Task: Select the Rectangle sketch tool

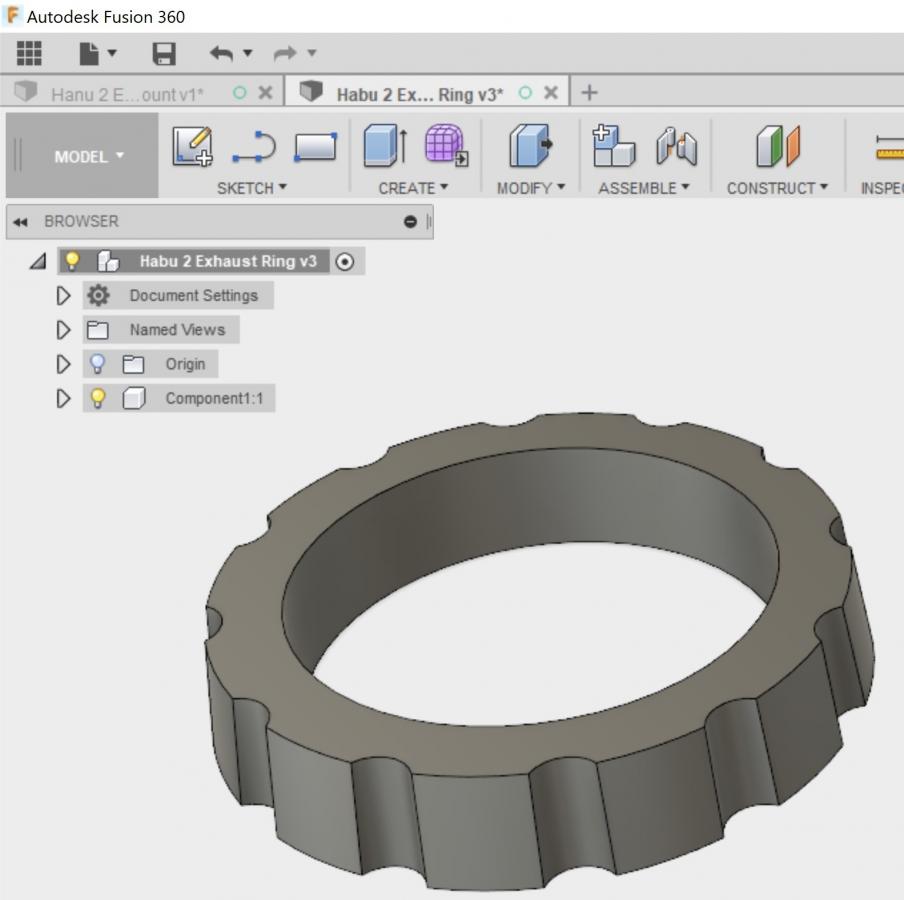Action: pyautogui.click(x=315, y=147)
